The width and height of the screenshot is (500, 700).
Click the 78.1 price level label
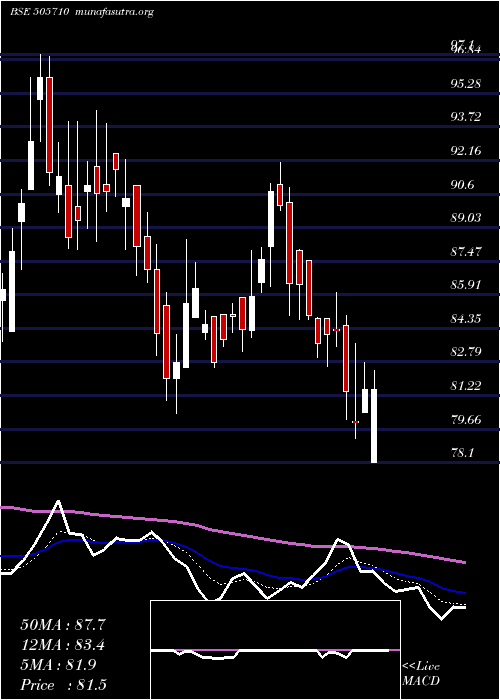tap(462, 453)
